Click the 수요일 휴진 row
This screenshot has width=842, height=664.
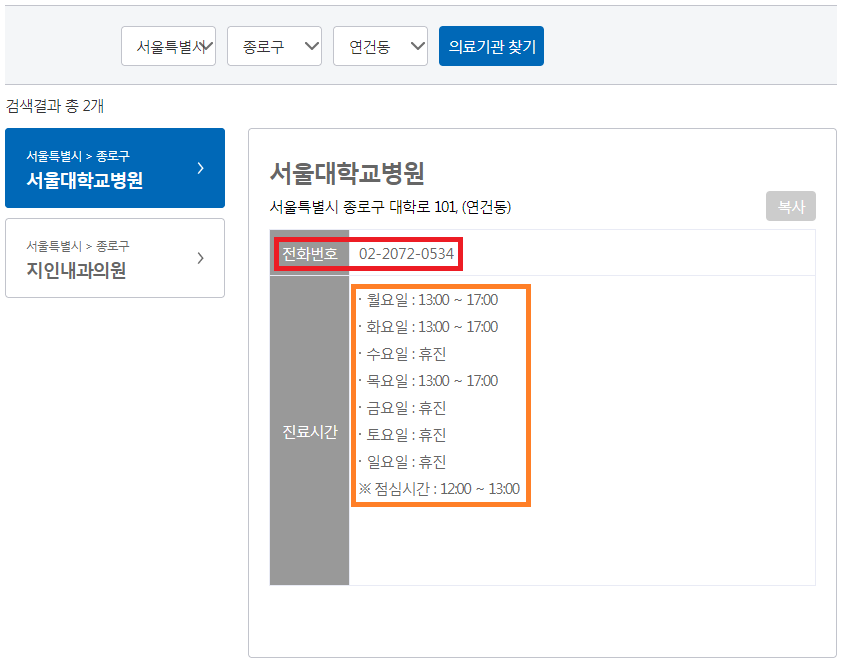click(x=402, y=354)
